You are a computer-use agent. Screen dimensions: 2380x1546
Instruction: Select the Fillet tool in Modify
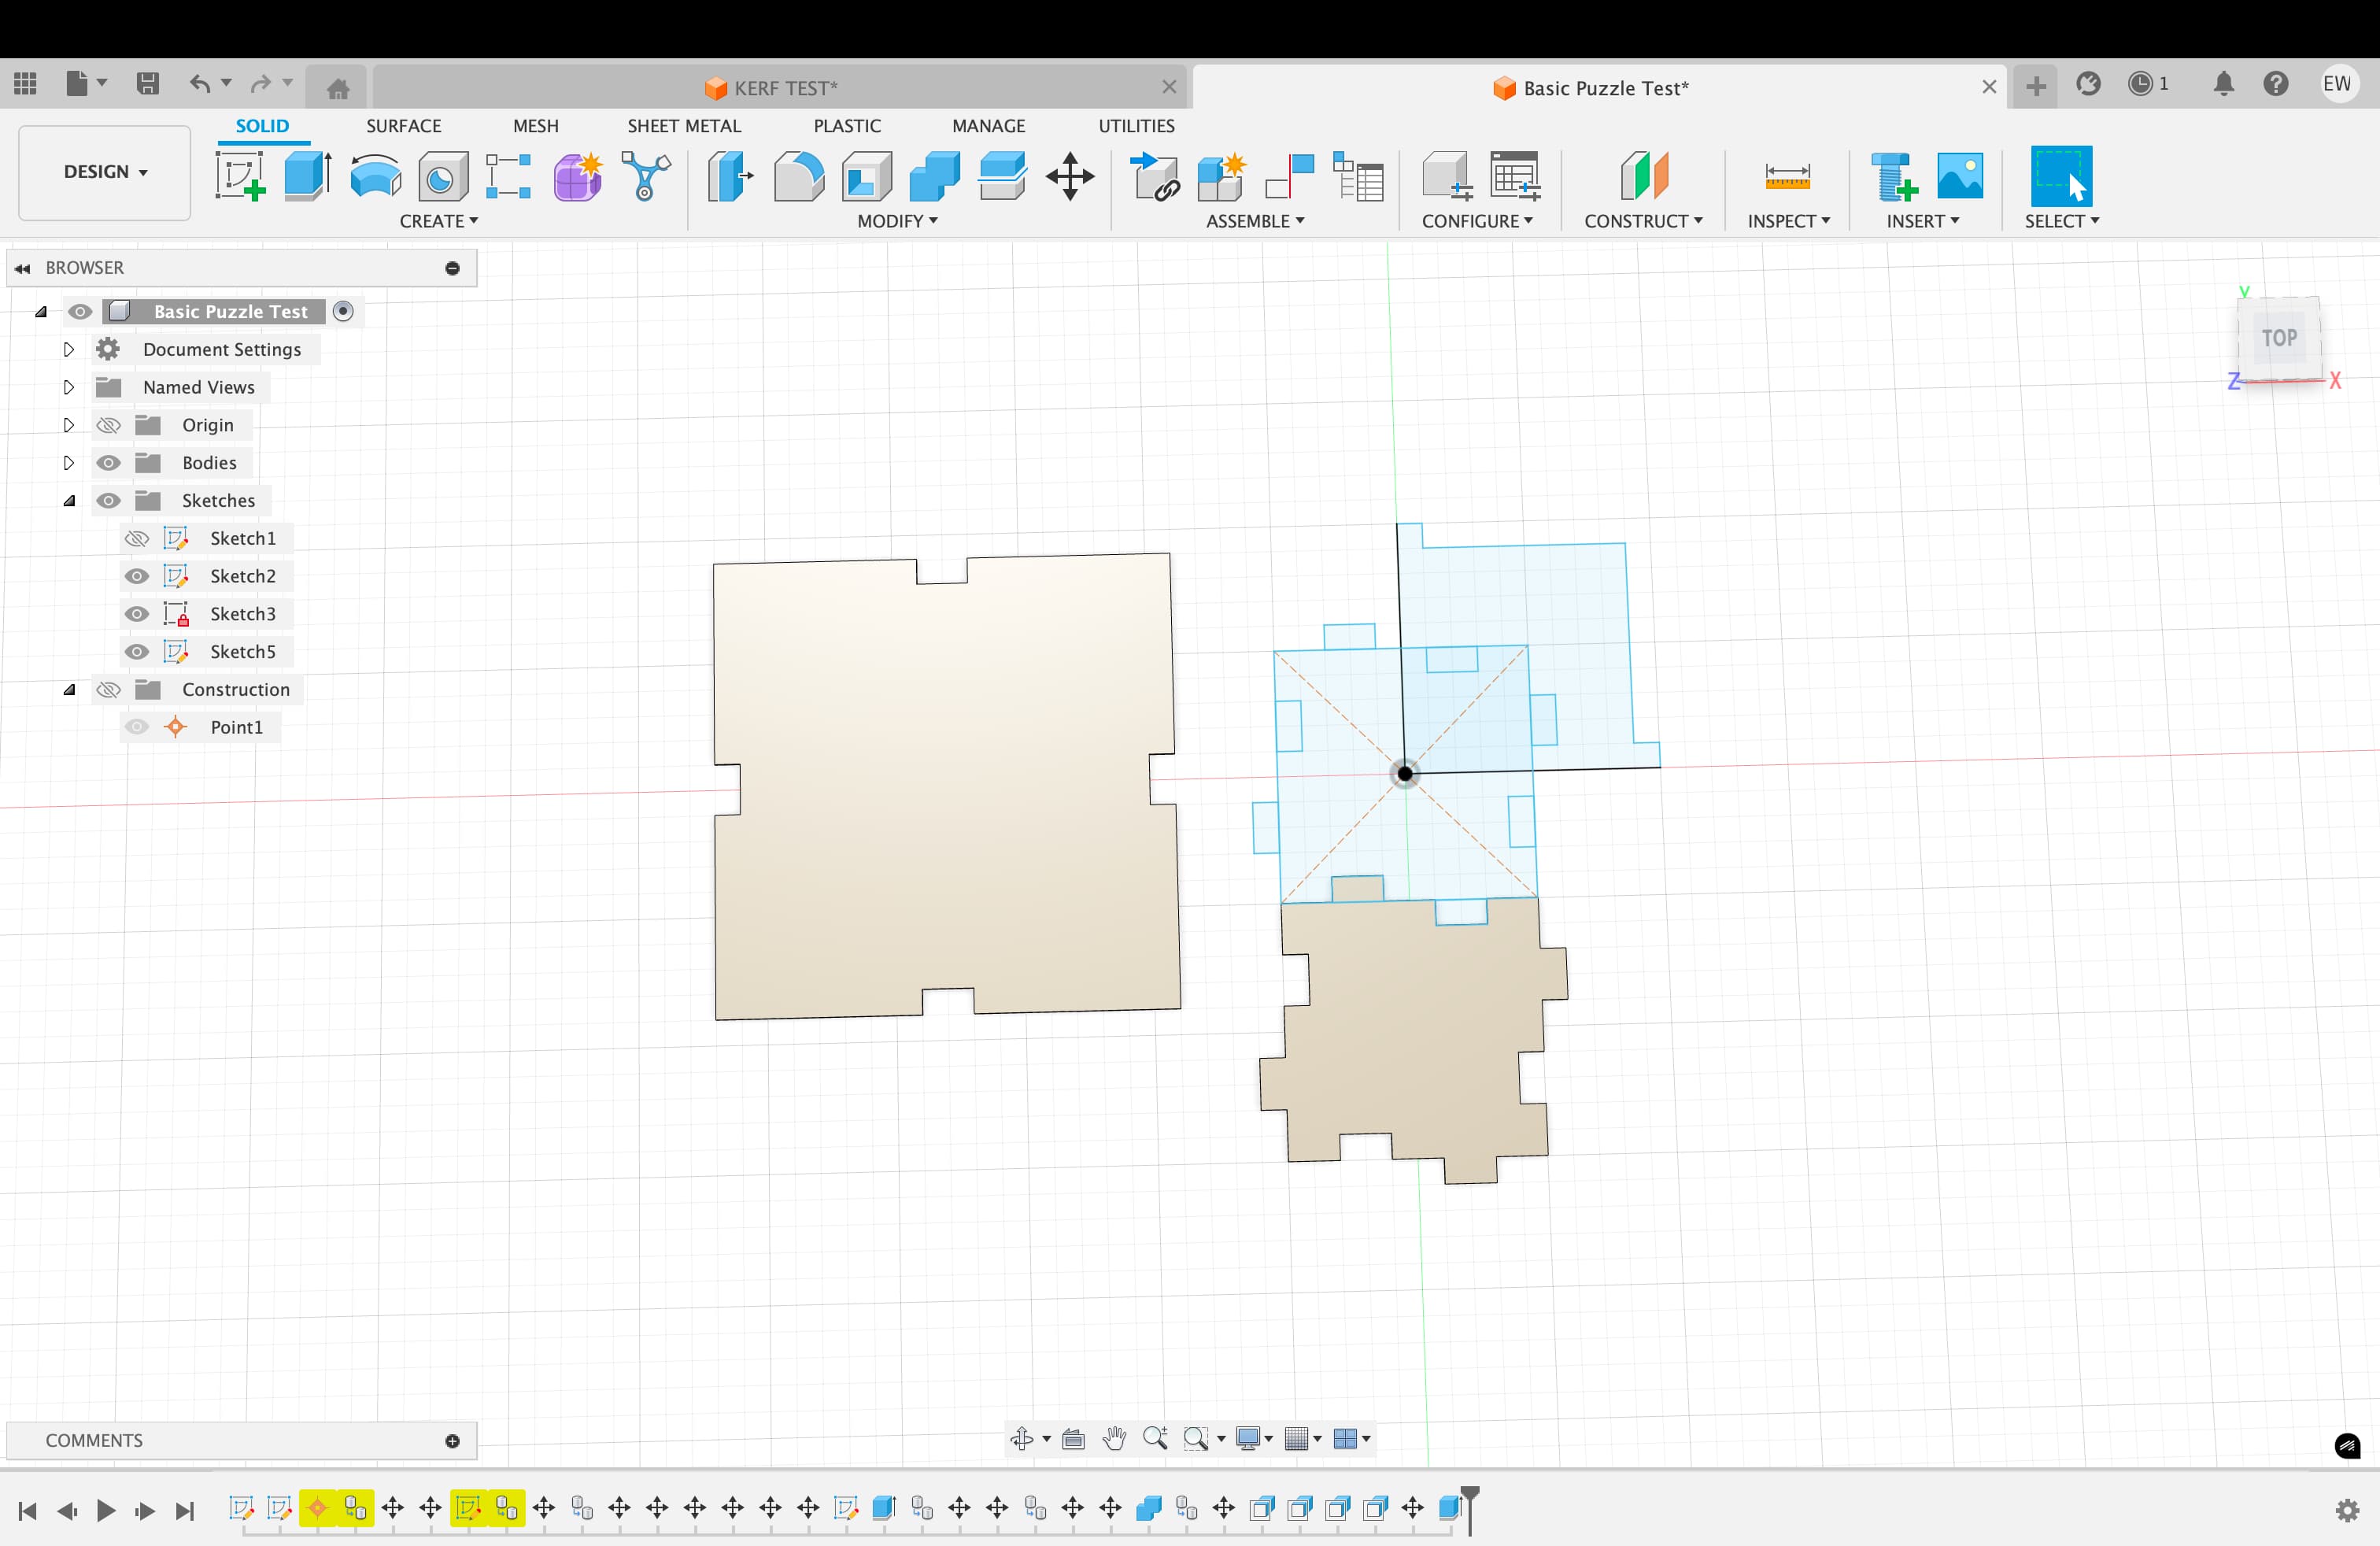coord(798,176)
